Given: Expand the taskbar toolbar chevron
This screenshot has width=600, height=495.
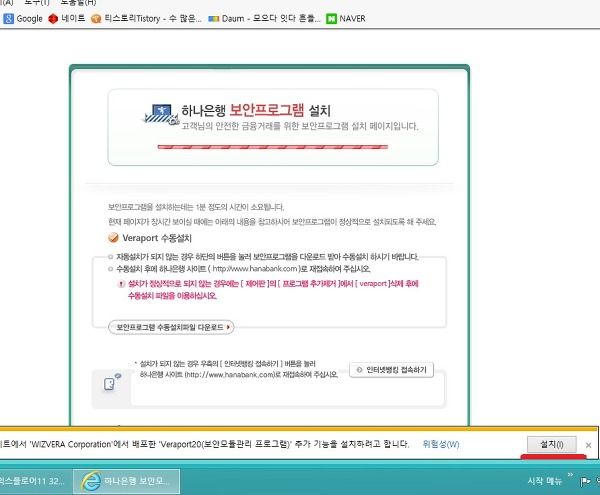Looking at the screenshot, I should [x=570, y=475].
